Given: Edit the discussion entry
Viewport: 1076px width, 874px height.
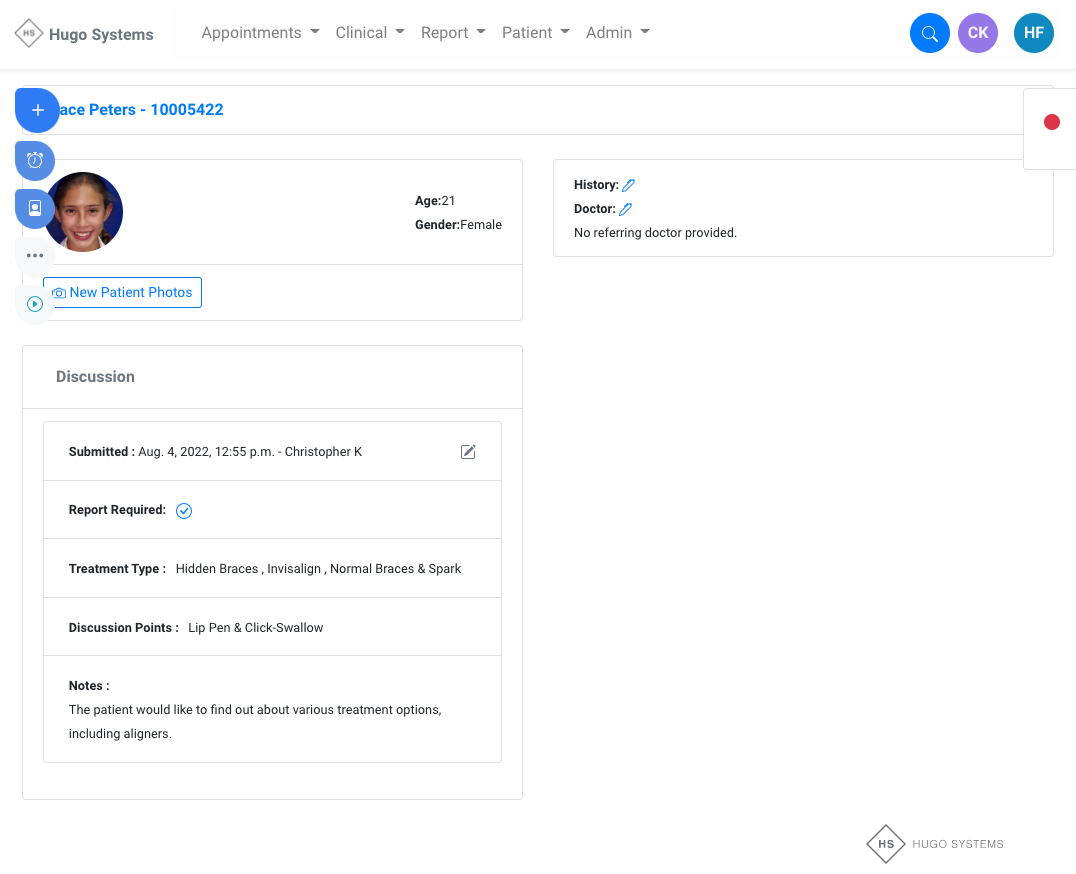Looking at the screenshot, I should point(468,452).
